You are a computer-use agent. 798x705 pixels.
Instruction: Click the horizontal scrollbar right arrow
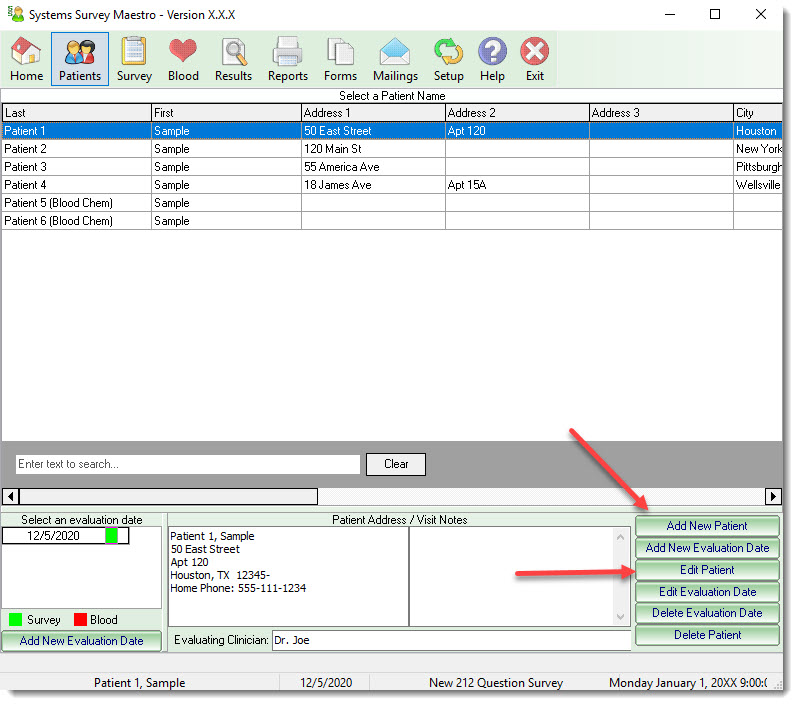point(773,496)
